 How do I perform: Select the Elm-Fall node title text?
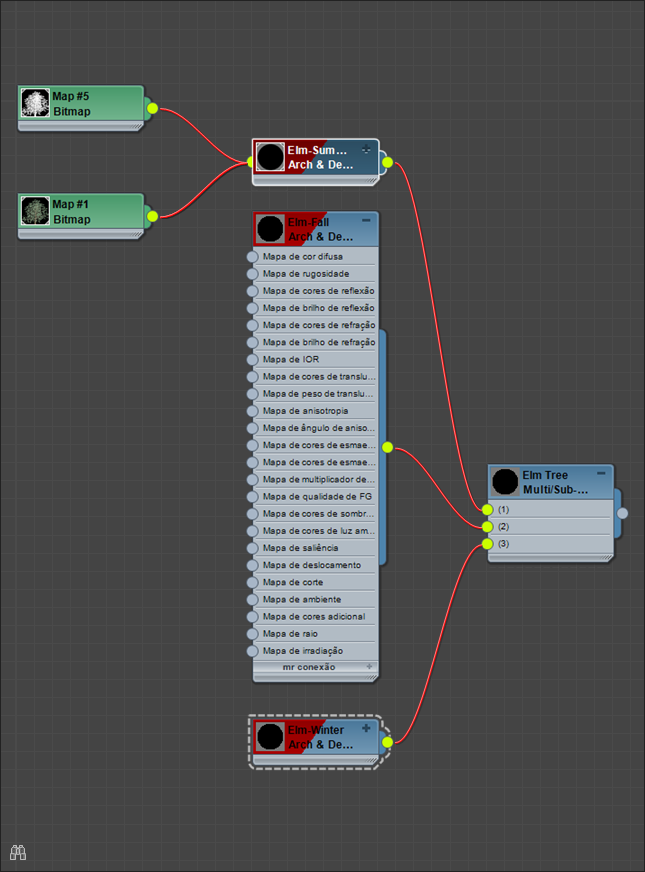pos(320,229)
